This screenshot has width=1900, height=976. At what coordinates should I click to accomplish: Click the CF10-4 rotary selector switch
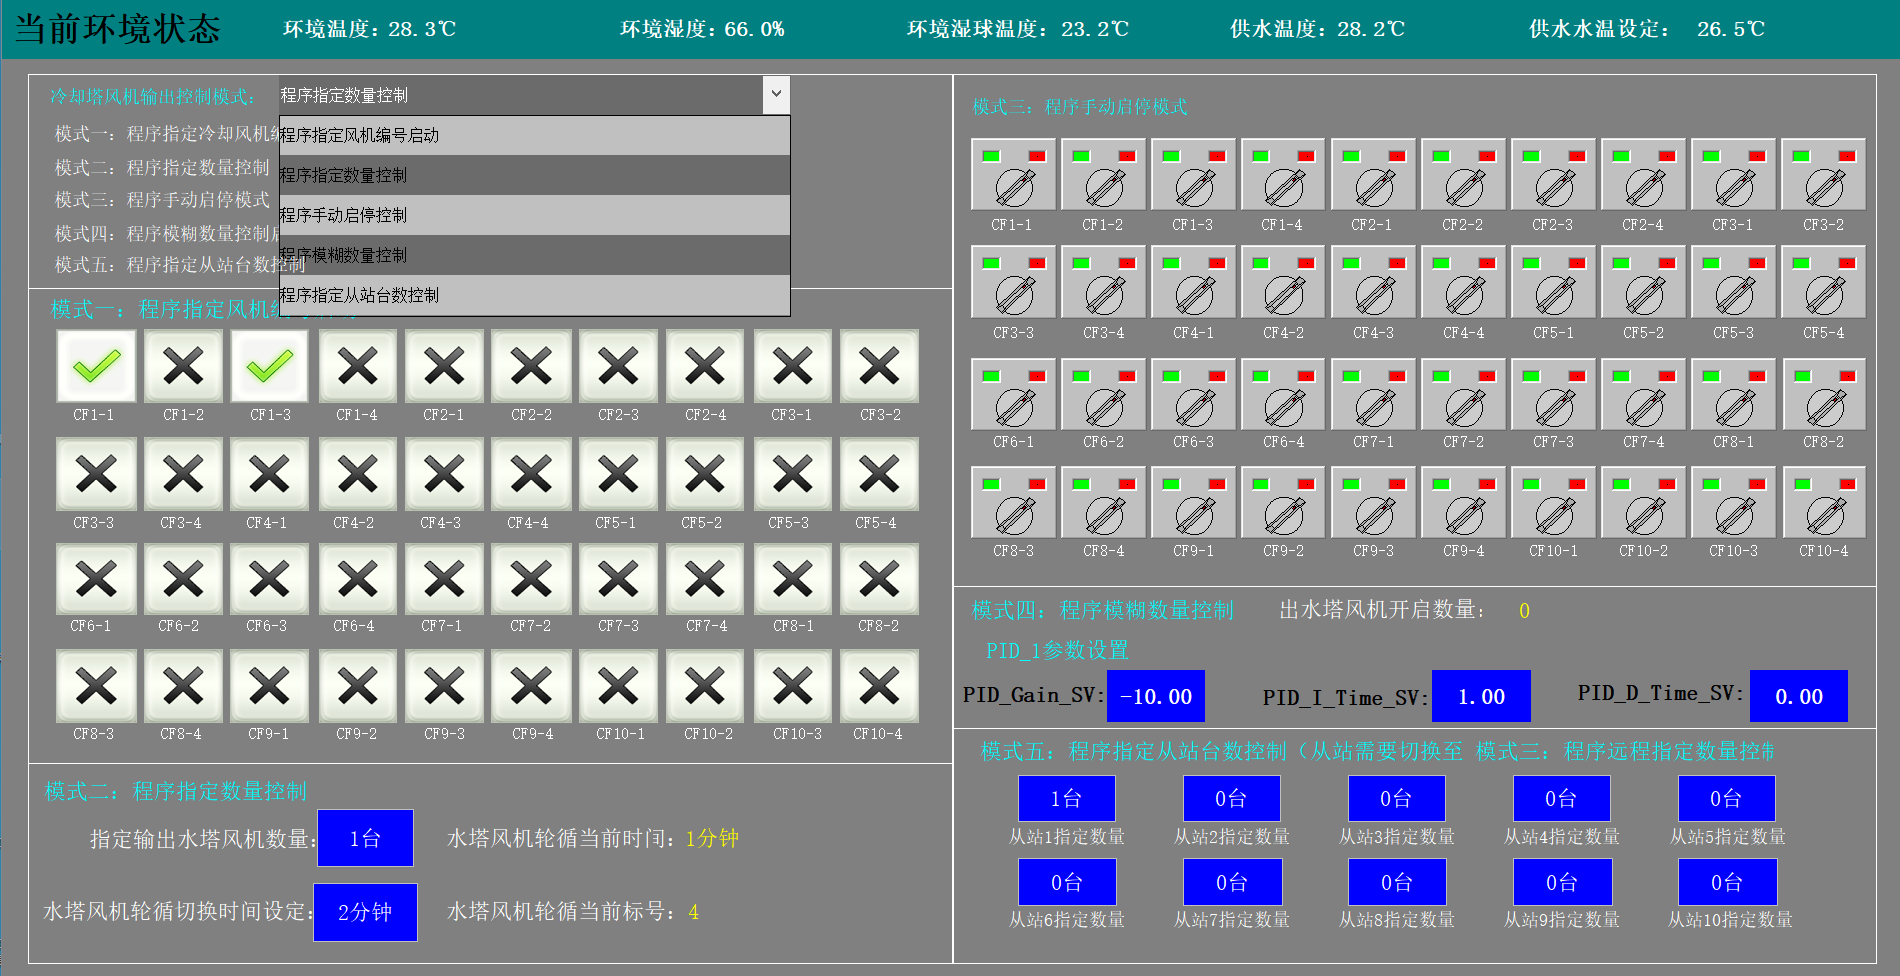tap(1823, 514)
